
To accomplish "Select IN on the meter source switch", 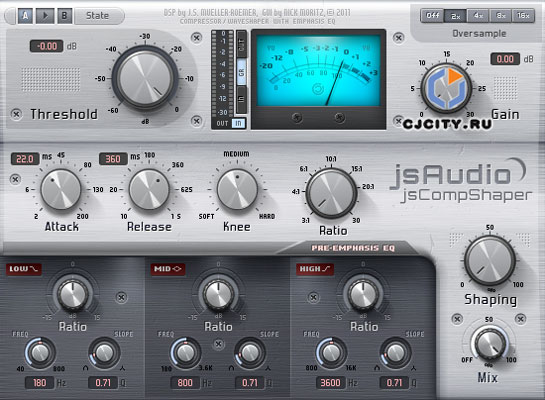I will click(238, 123).
